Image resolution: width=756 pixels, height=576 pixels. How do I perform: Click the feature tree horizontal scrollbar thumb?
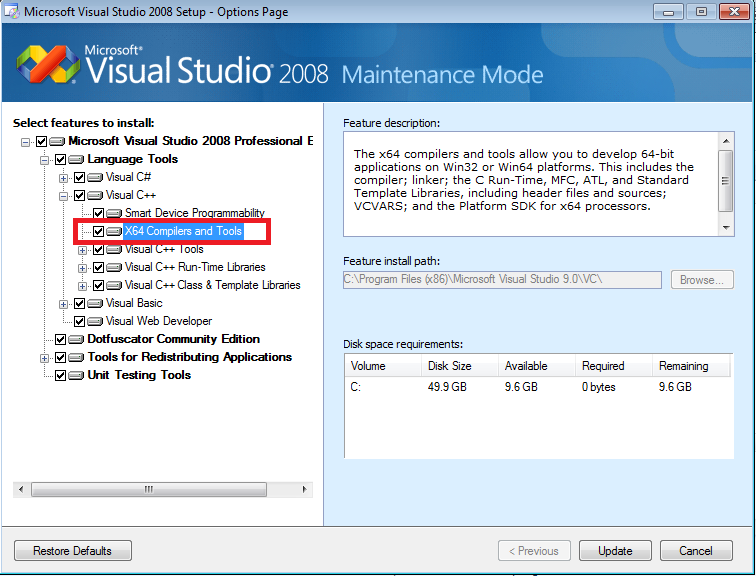[x=149, y=489]
